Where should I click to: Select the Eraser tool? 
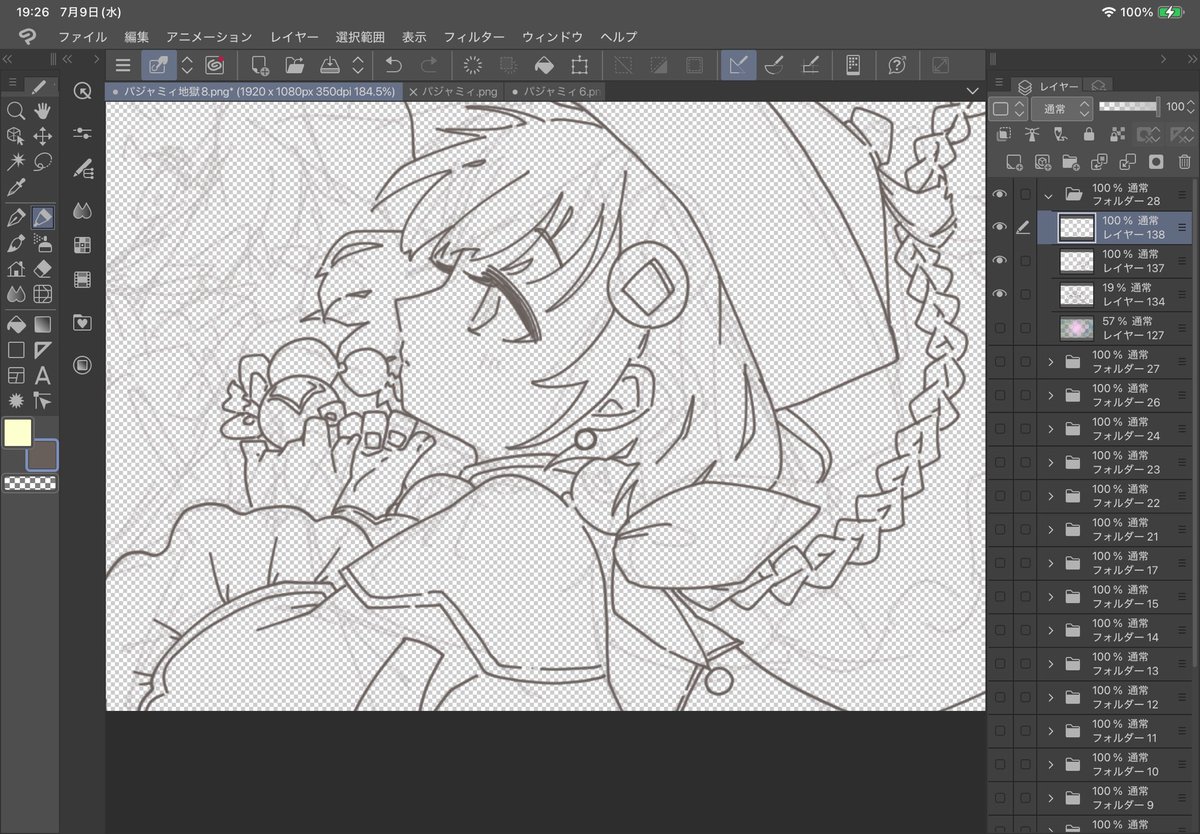point(43,269)
